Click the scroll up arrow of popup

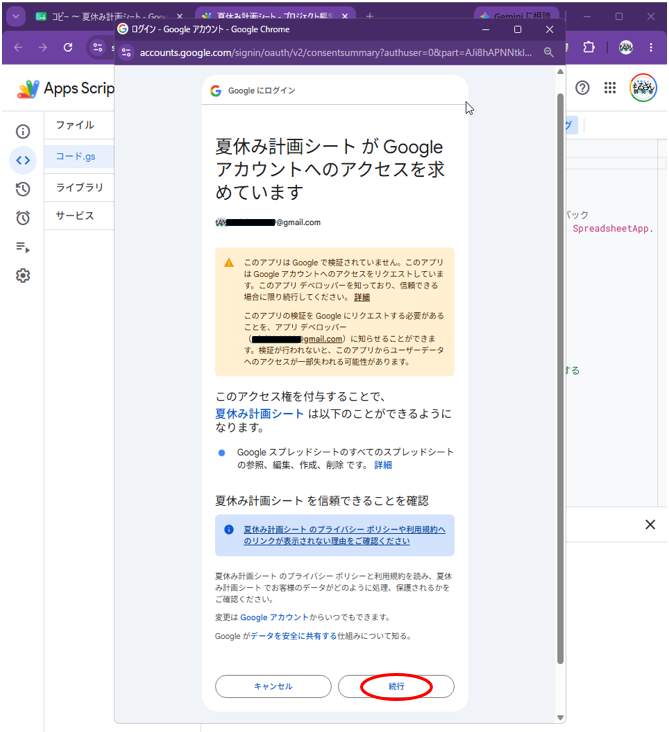[560, 71]
